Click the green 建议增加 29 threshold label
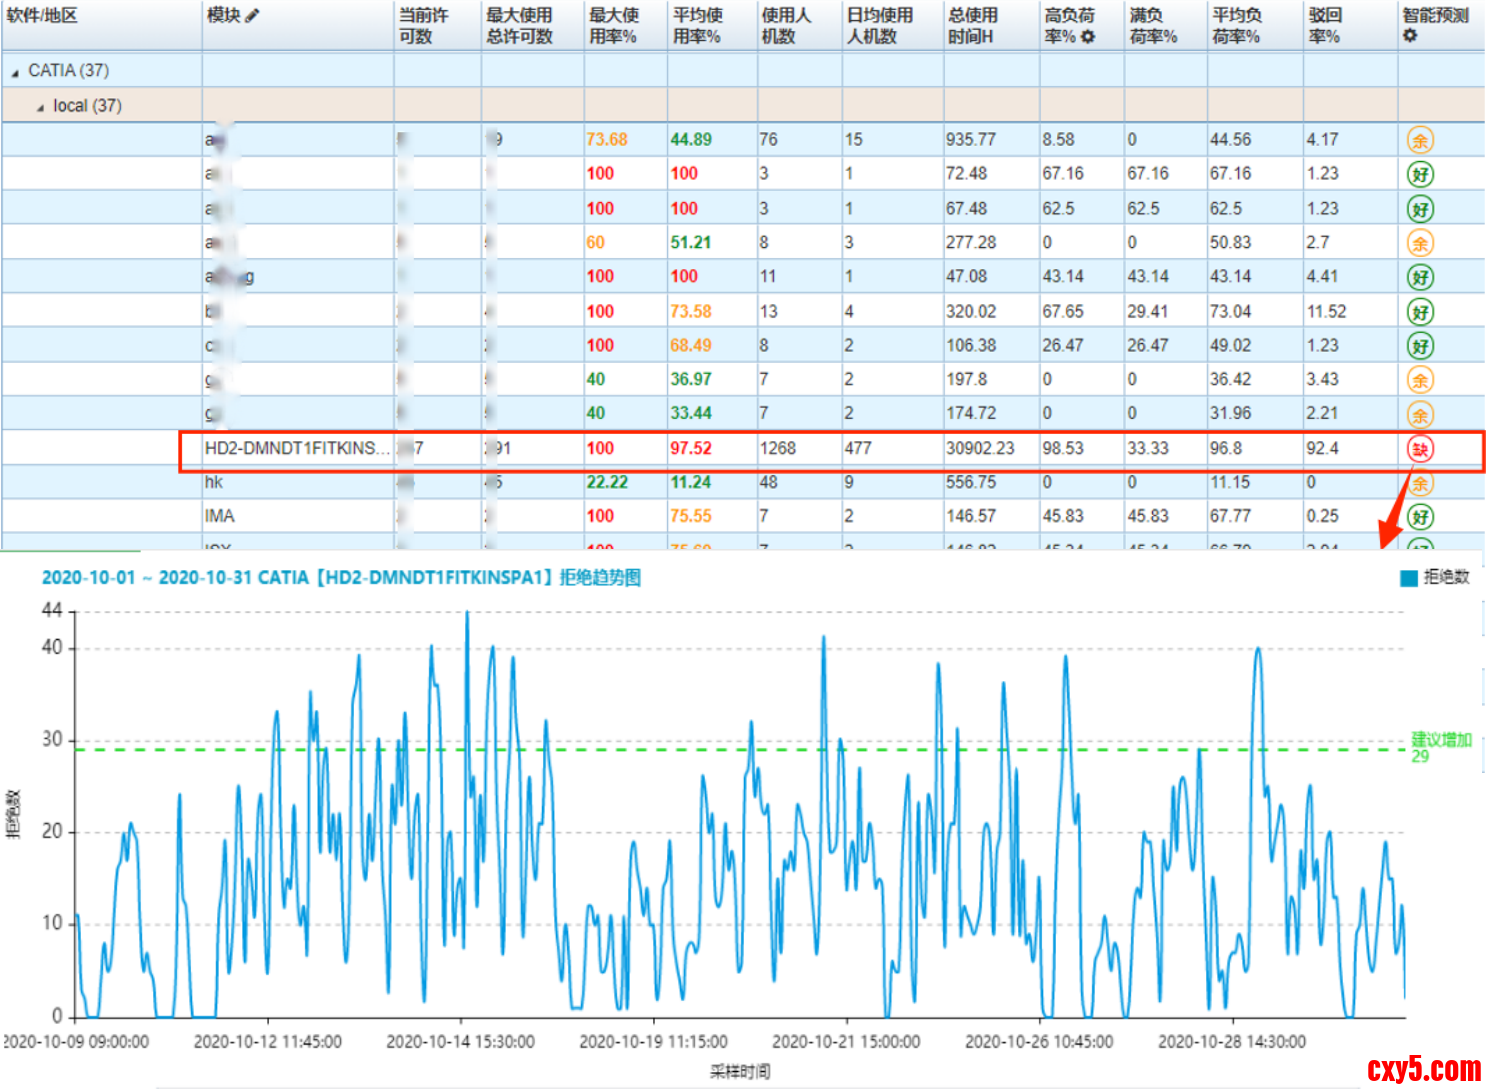This screenshot has width=1486, height=1089. pos(1440,747)
